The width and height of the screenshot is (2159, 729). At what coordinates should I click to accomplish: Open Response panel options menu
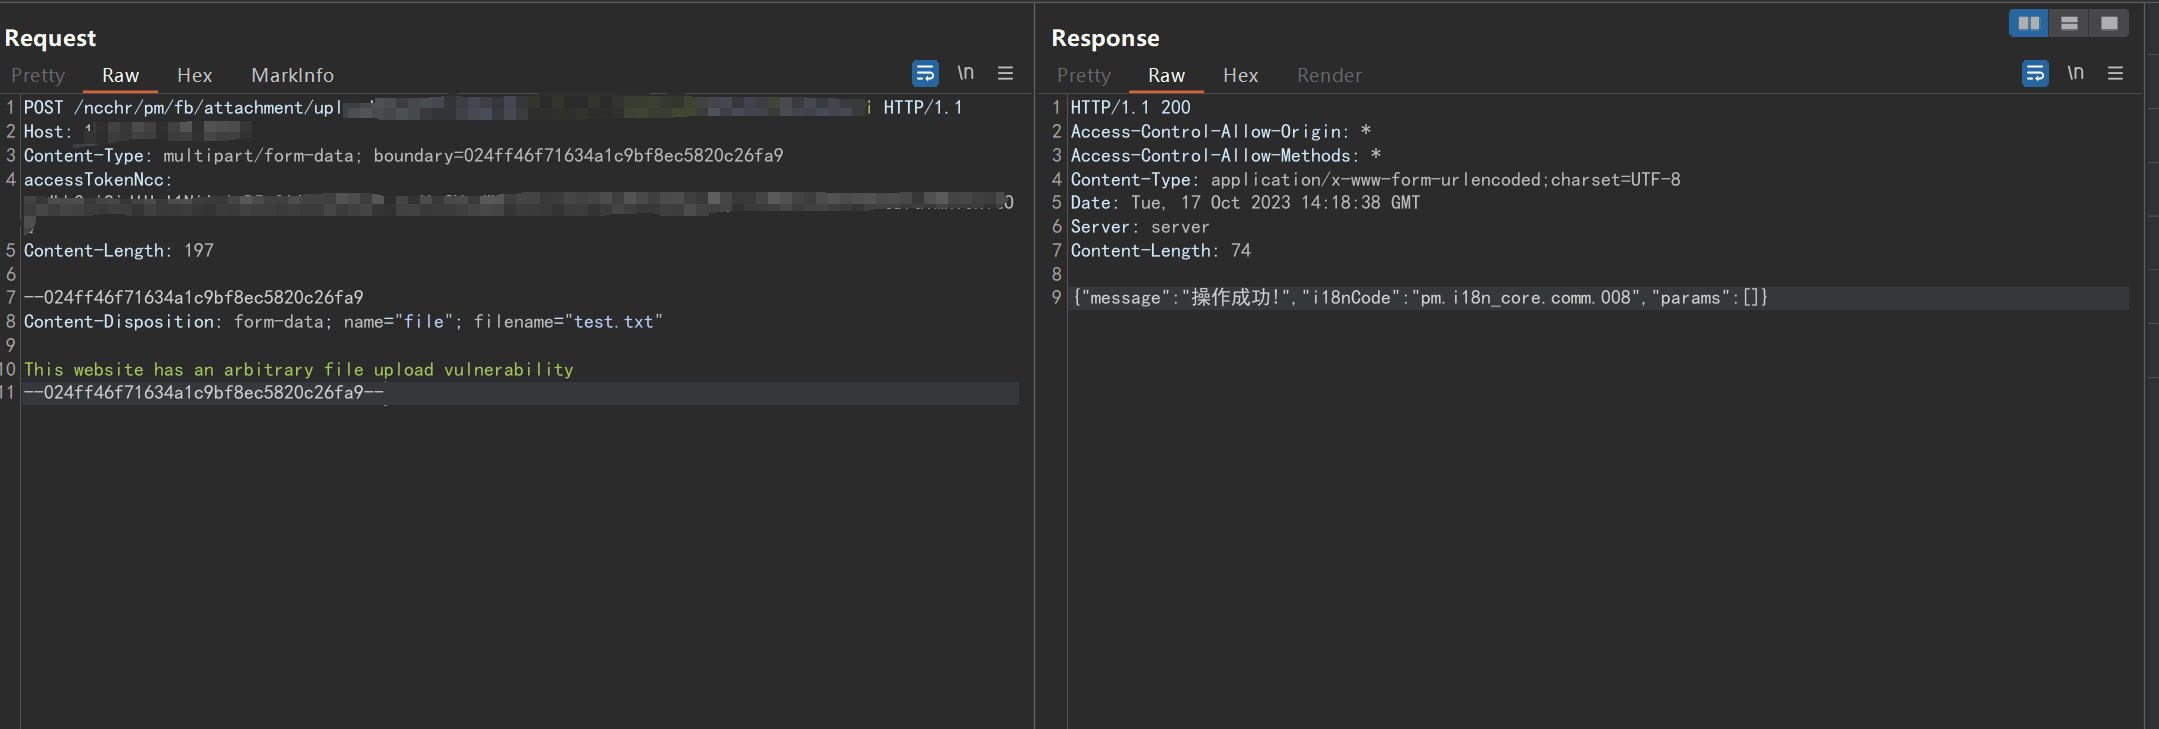2115,73
